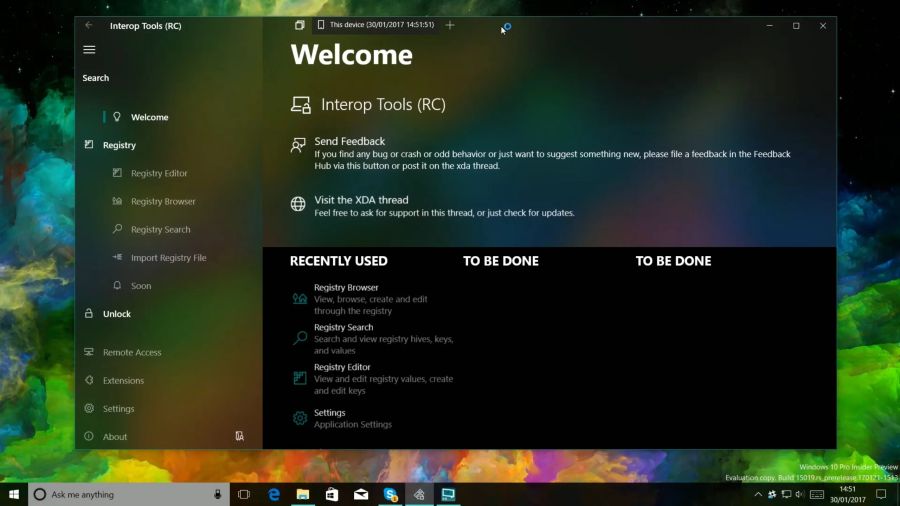This screenshot has height=506, width=900.
Task: Launch Microsoft Edge from taskbar
Action: pyautogui.click(x=274, y=495)
